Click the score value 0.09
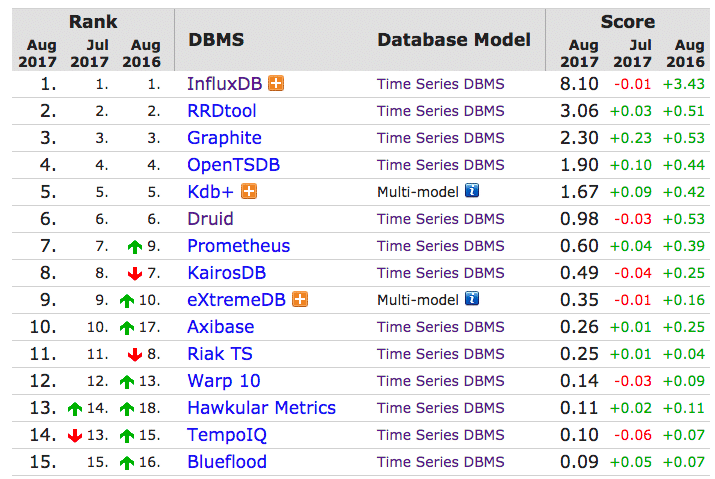This screenshot has height=479, width=715. (x=579, y=462)
